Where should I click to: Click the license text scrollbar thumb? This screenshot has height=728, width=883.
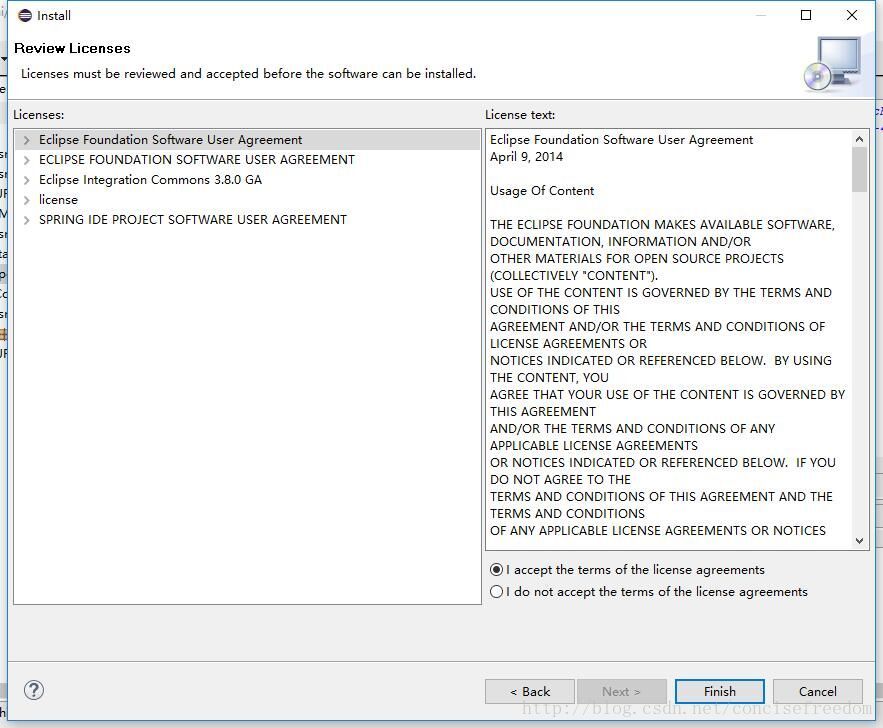coord(859,169)
